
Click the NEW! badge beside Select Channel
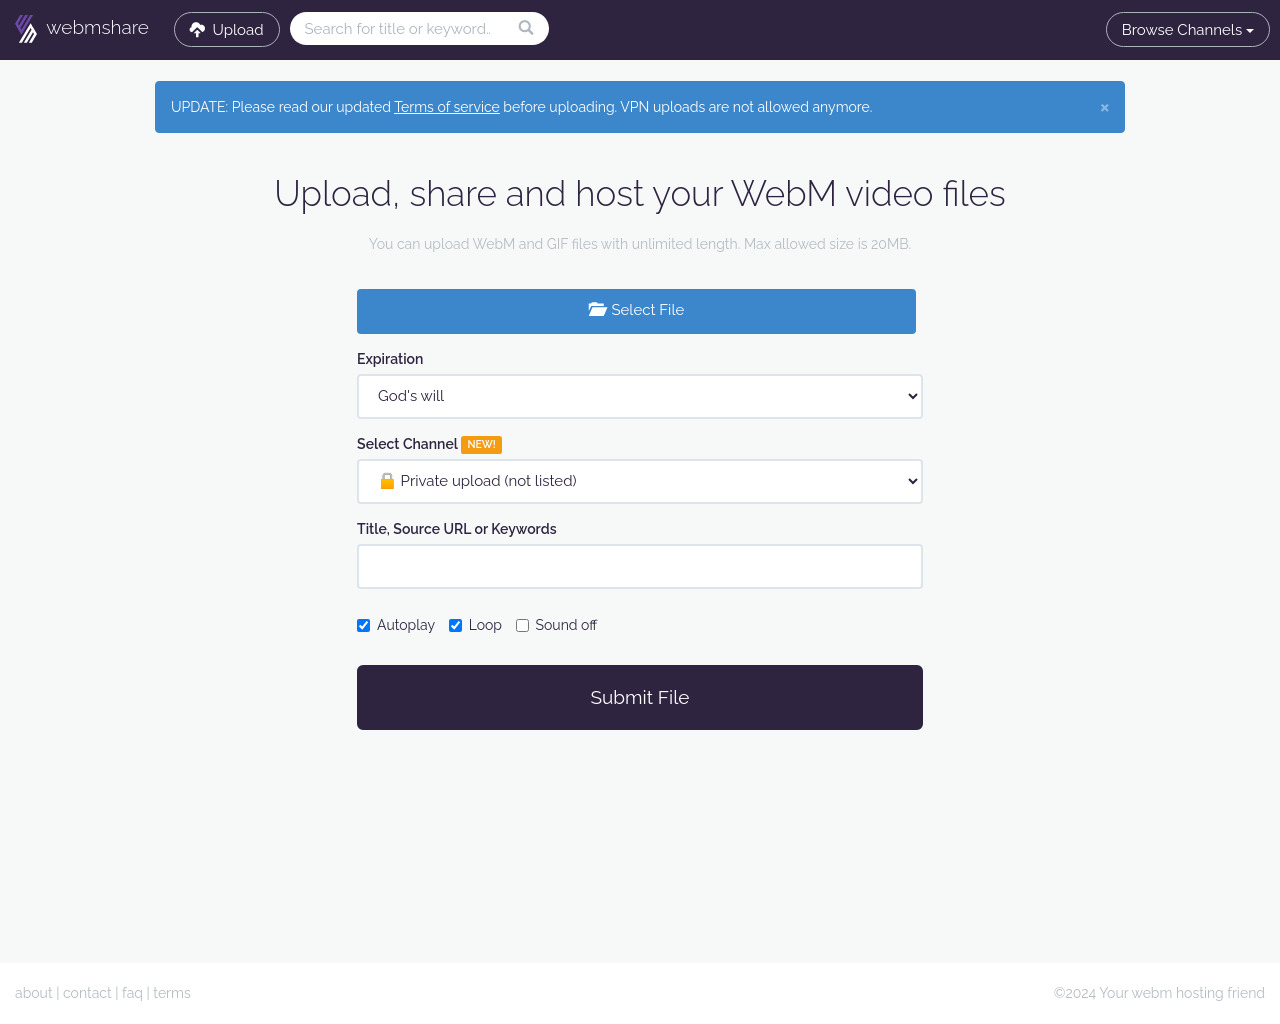481,445
